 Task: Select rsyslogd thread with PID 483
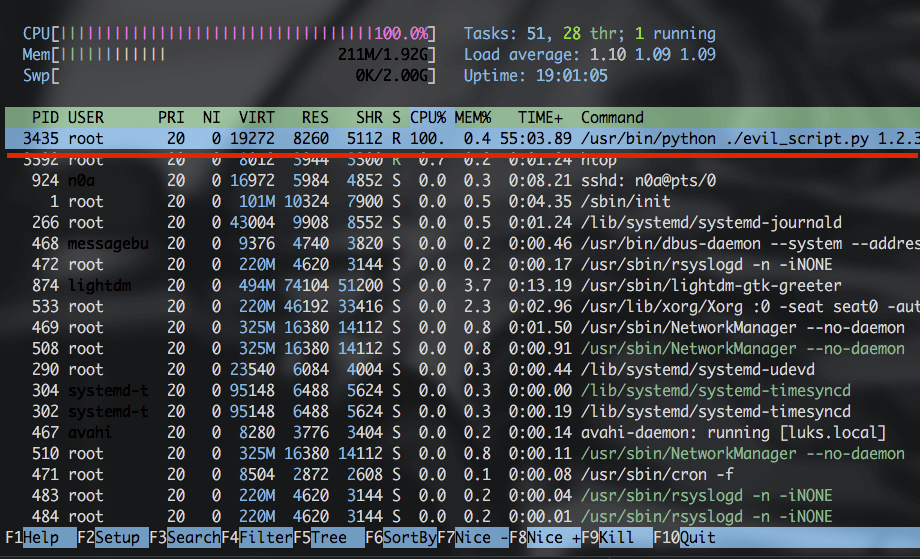(x=462, y=496)
